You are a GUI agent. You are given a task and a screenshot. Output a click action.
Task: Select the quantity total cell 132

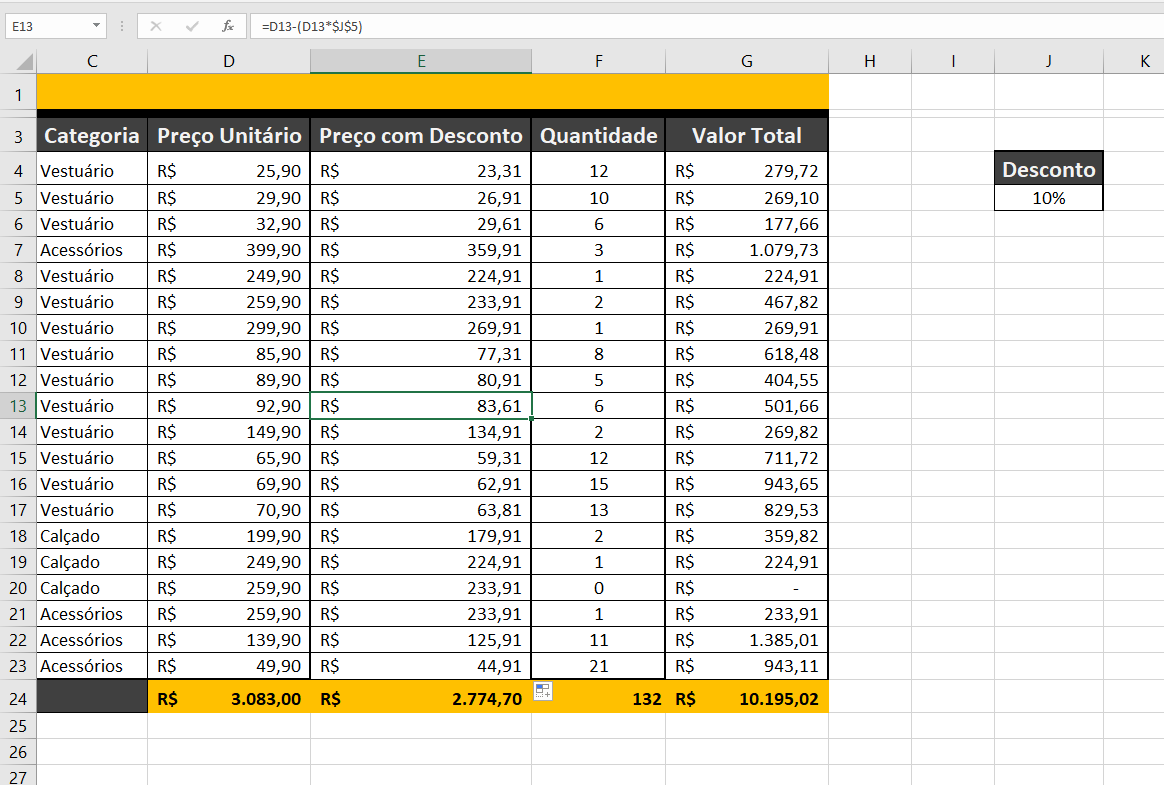[x=598, y=699]
